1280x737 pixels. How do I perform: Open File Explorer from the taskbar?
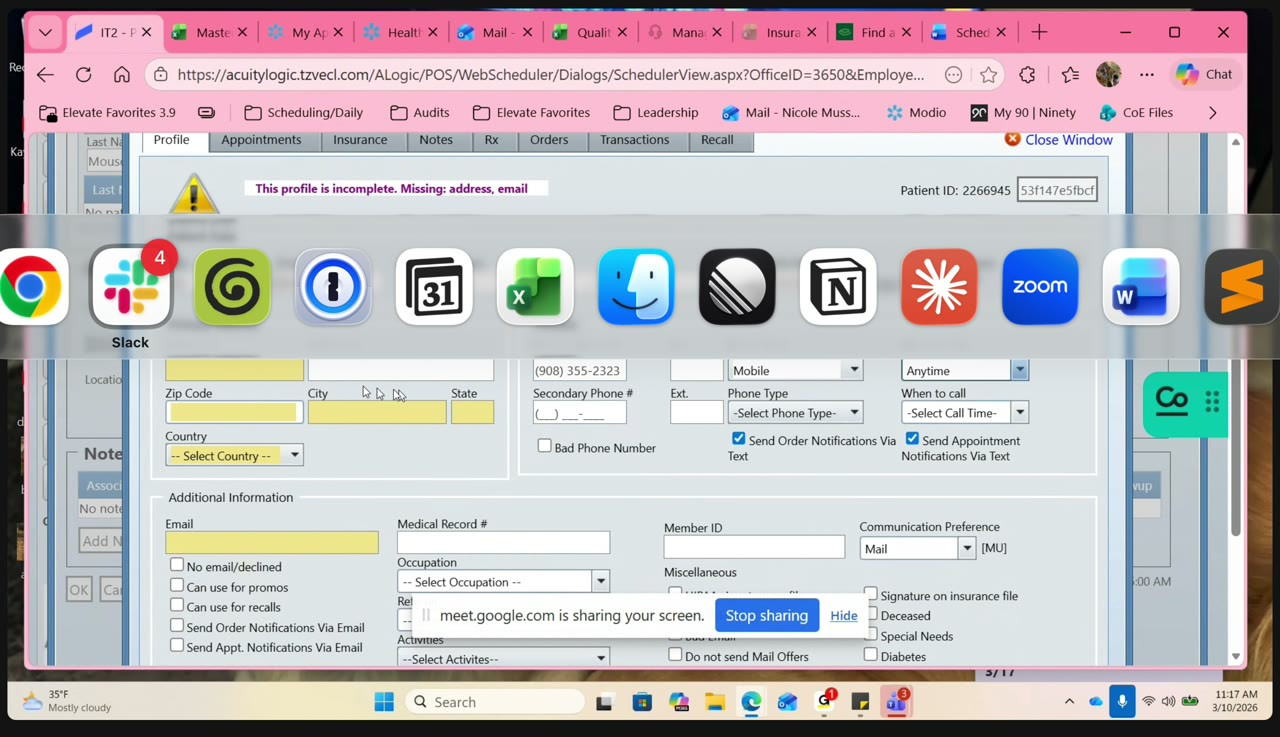pos(714,702)
